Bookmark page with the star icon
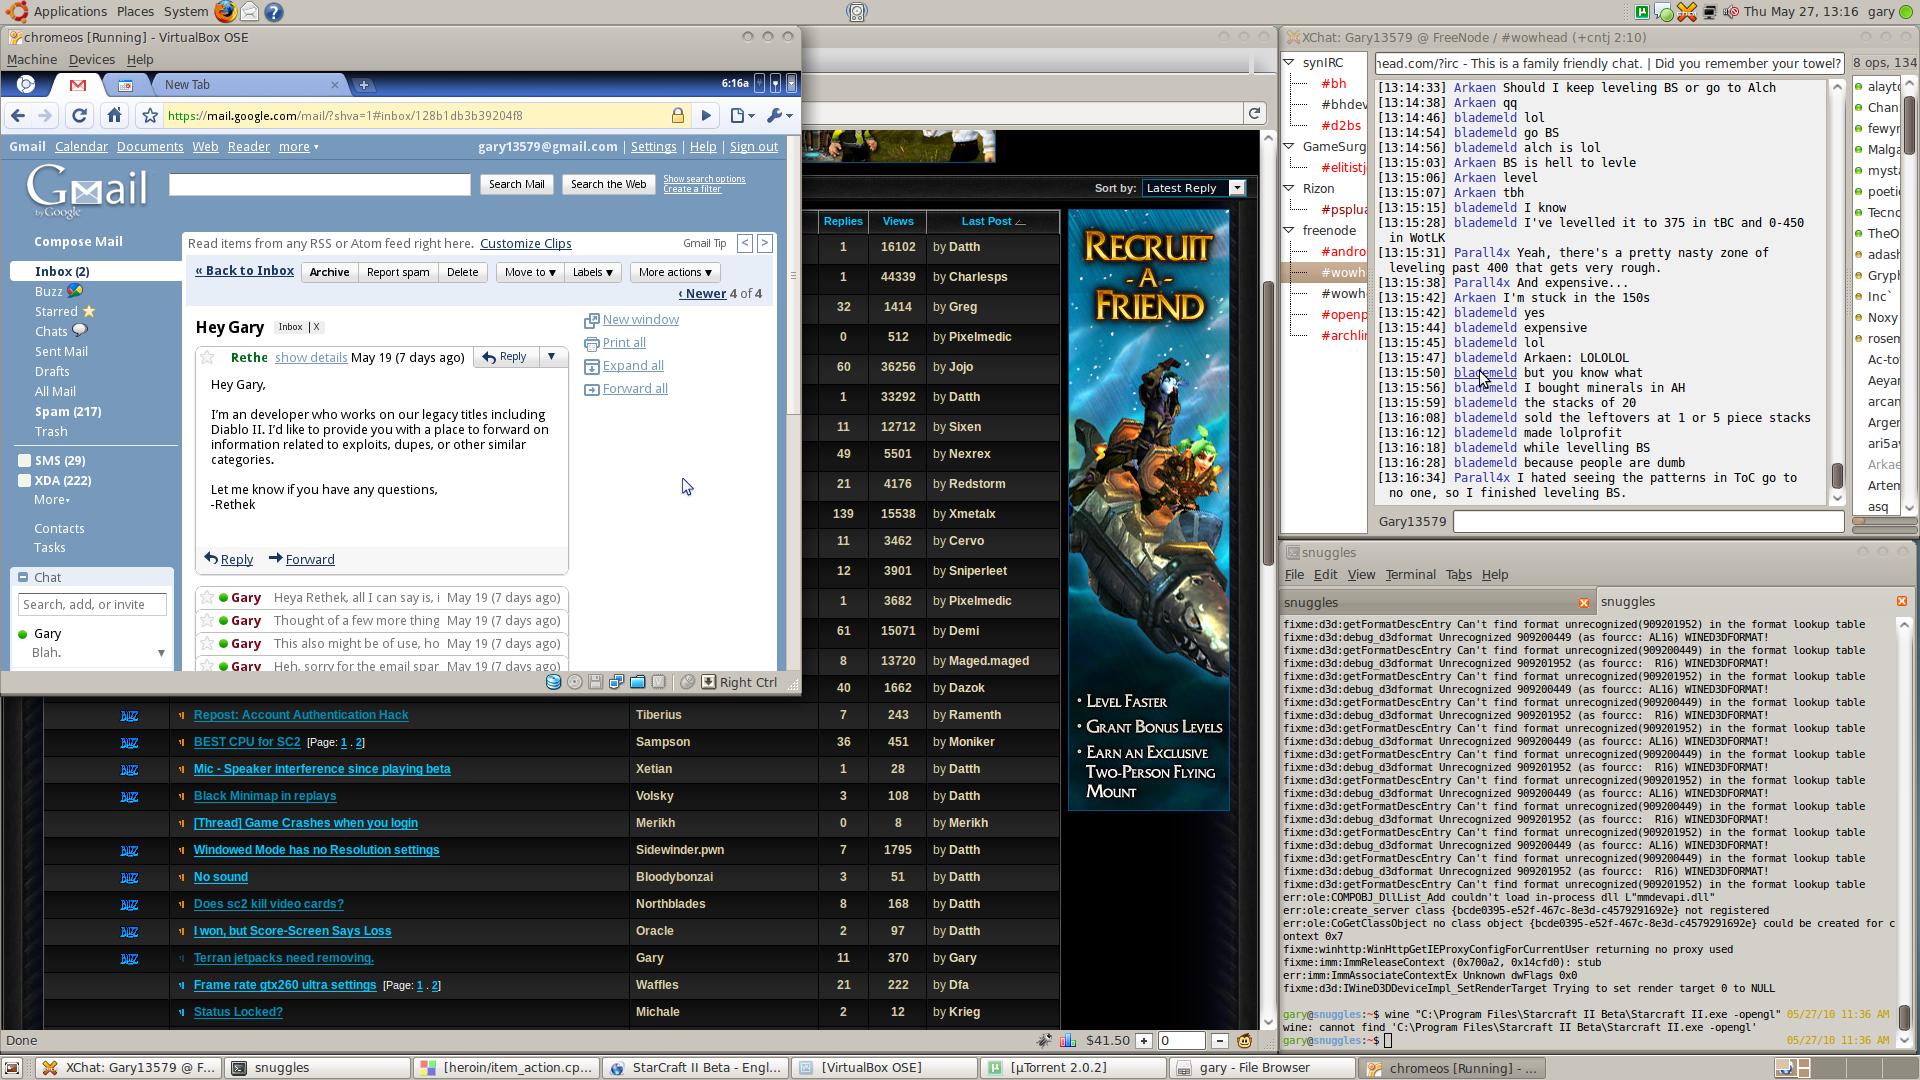The height and width of the screenshot is (1080, 1920). [150, 116]
